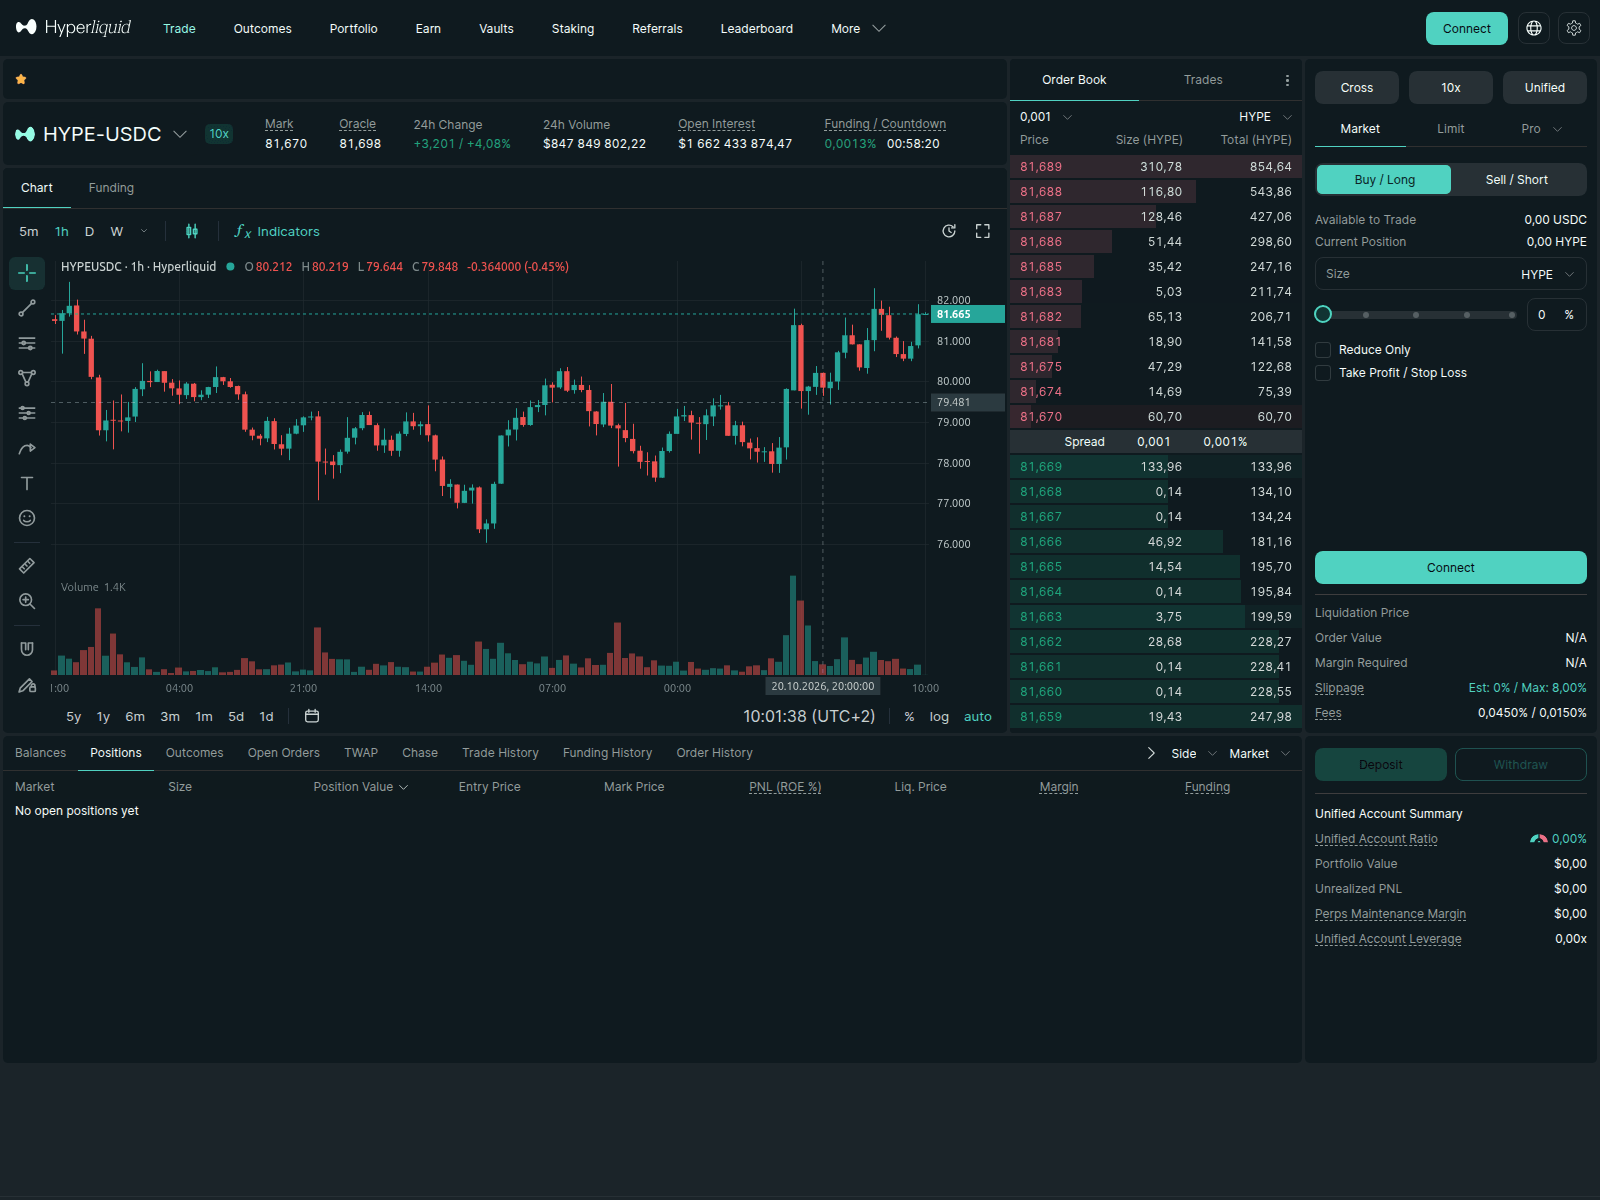
Task: Toggle the magnet snap mode
Action: (x=27, y=649)
